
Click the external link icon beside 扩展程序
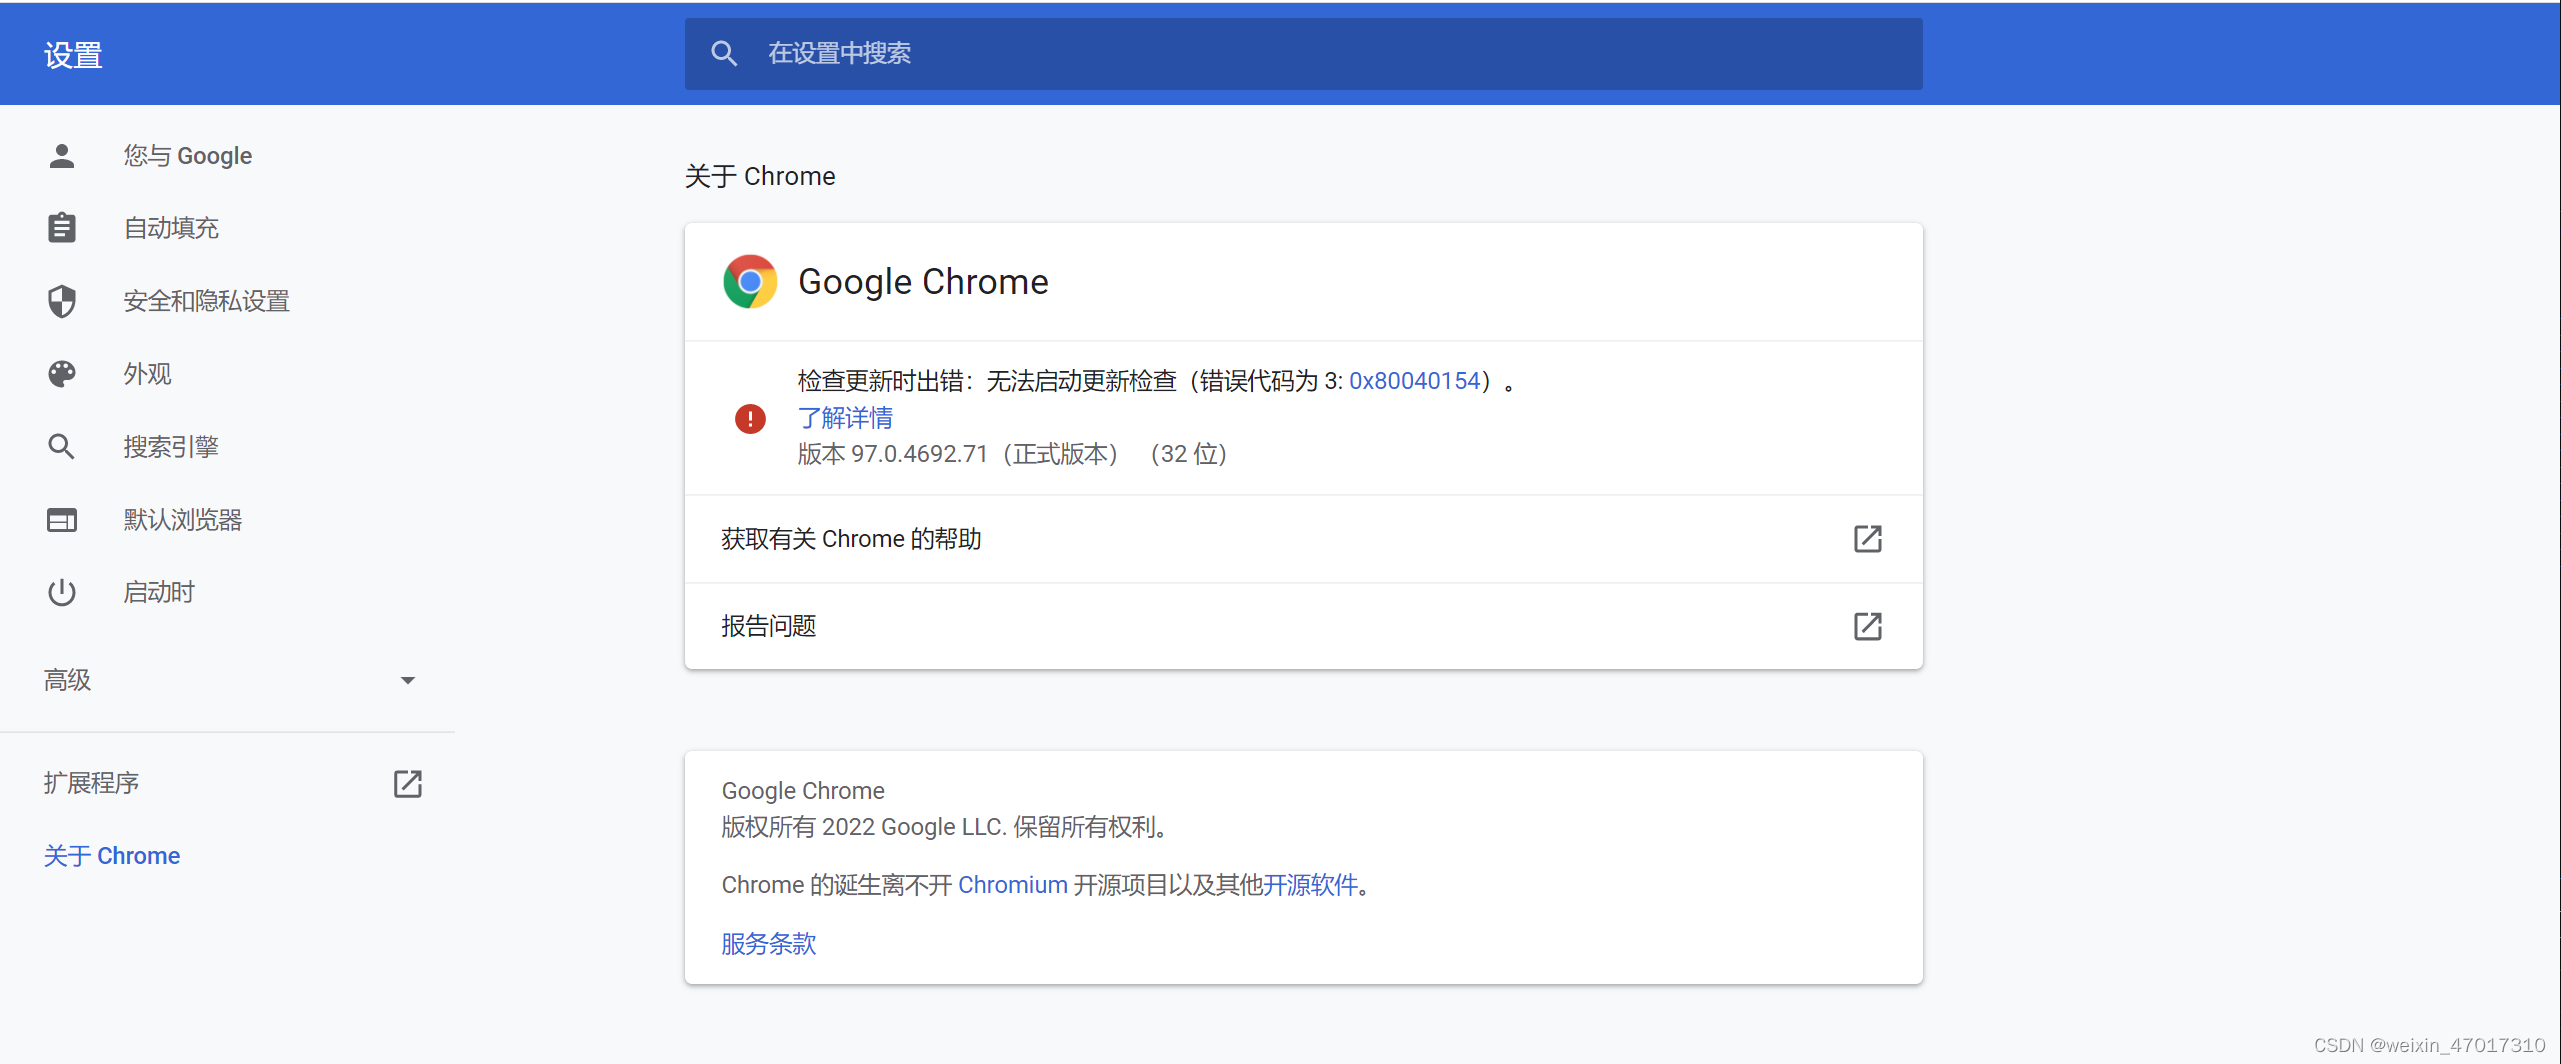pyautogui.click(x=408, y=783)
